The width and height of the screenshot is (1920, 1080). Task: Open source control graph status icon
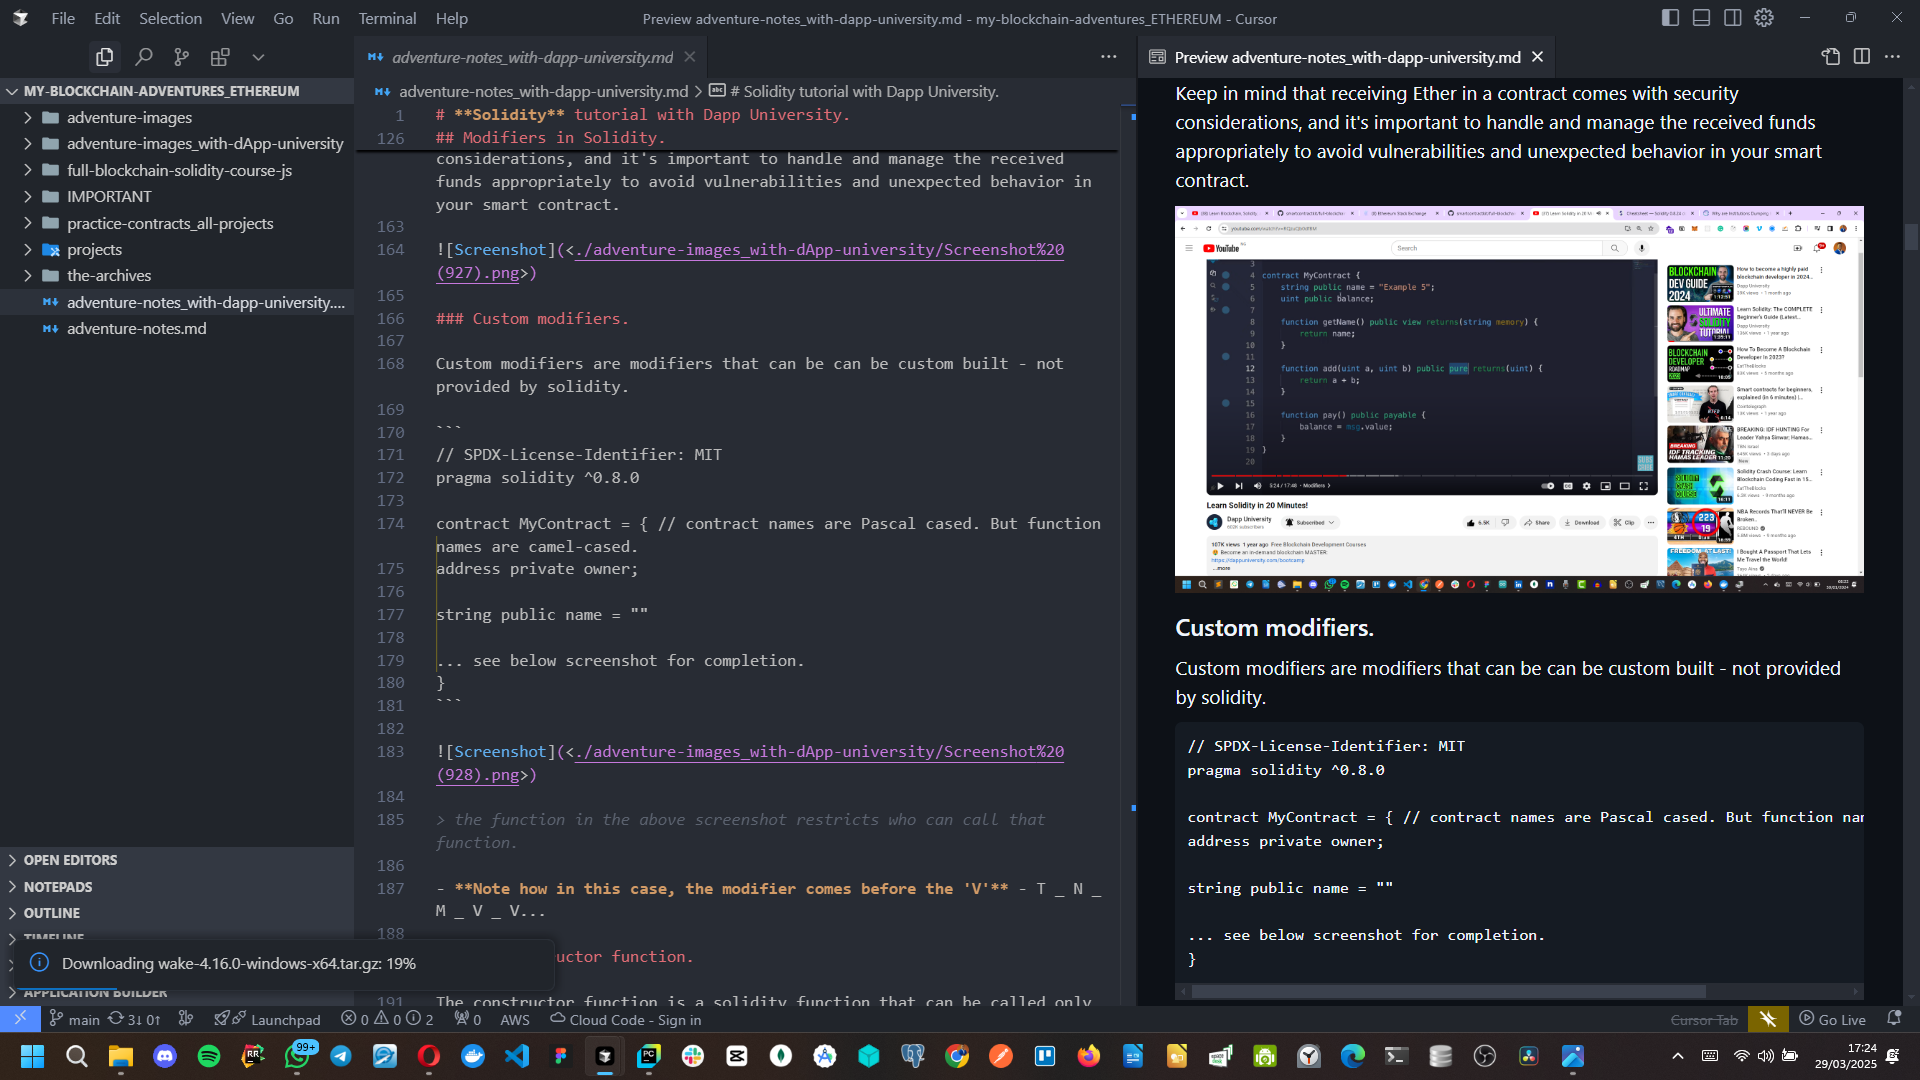click(x=186, y=1020)
